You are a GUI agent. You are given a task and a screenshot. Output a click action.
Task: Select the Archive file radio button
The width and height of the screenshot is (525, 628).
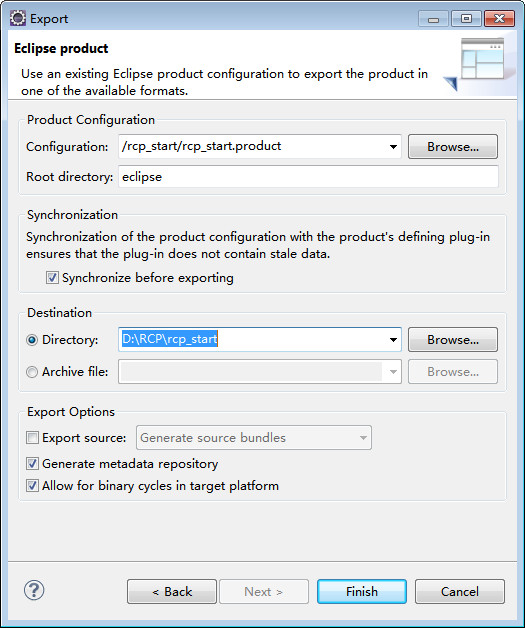[32, 372]
